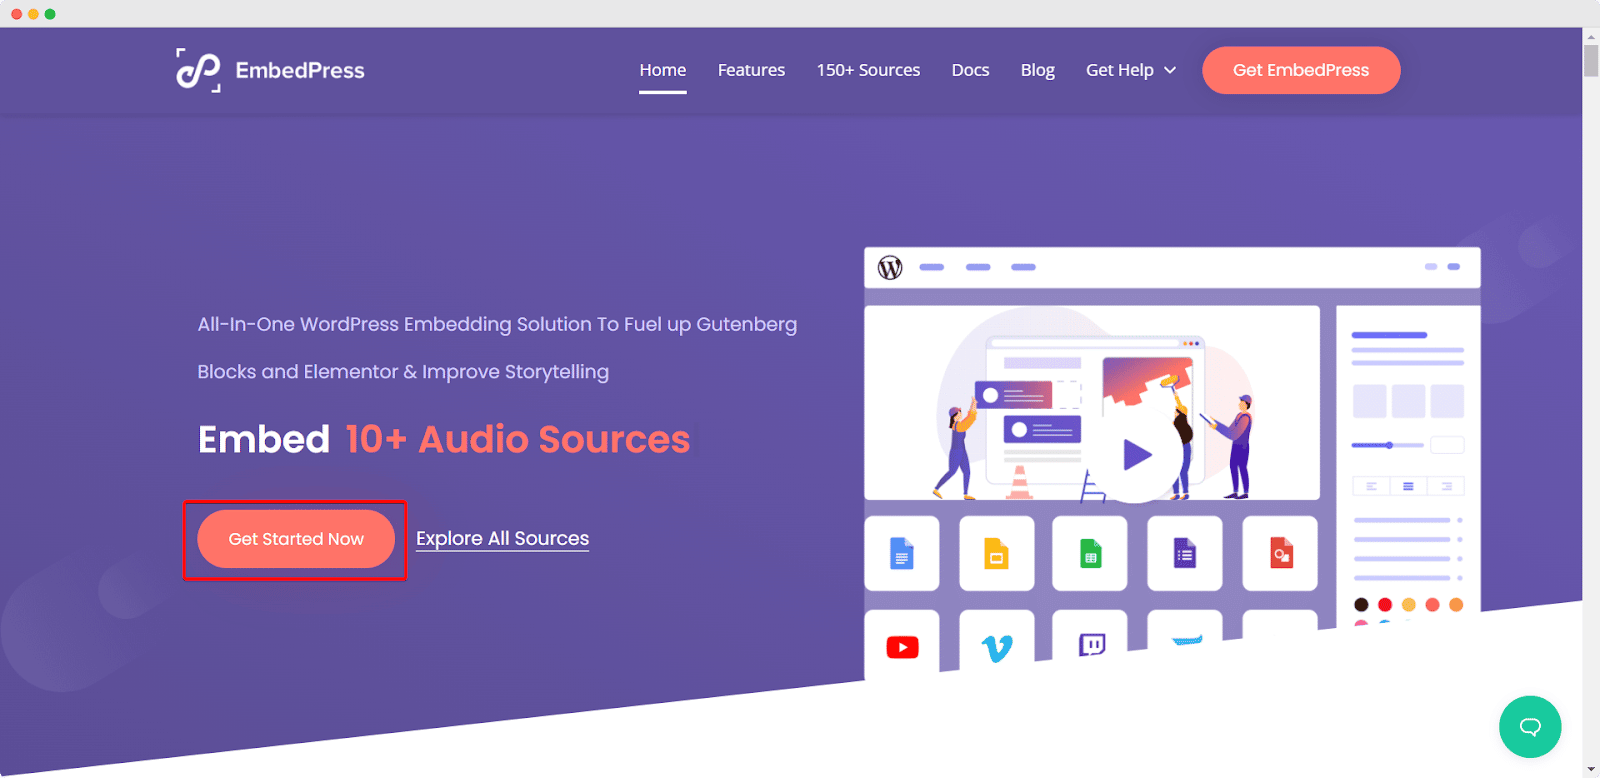Click the Twitch icon tile
The width and height of the screenshot is (1600, 778).
point(1090,635)
